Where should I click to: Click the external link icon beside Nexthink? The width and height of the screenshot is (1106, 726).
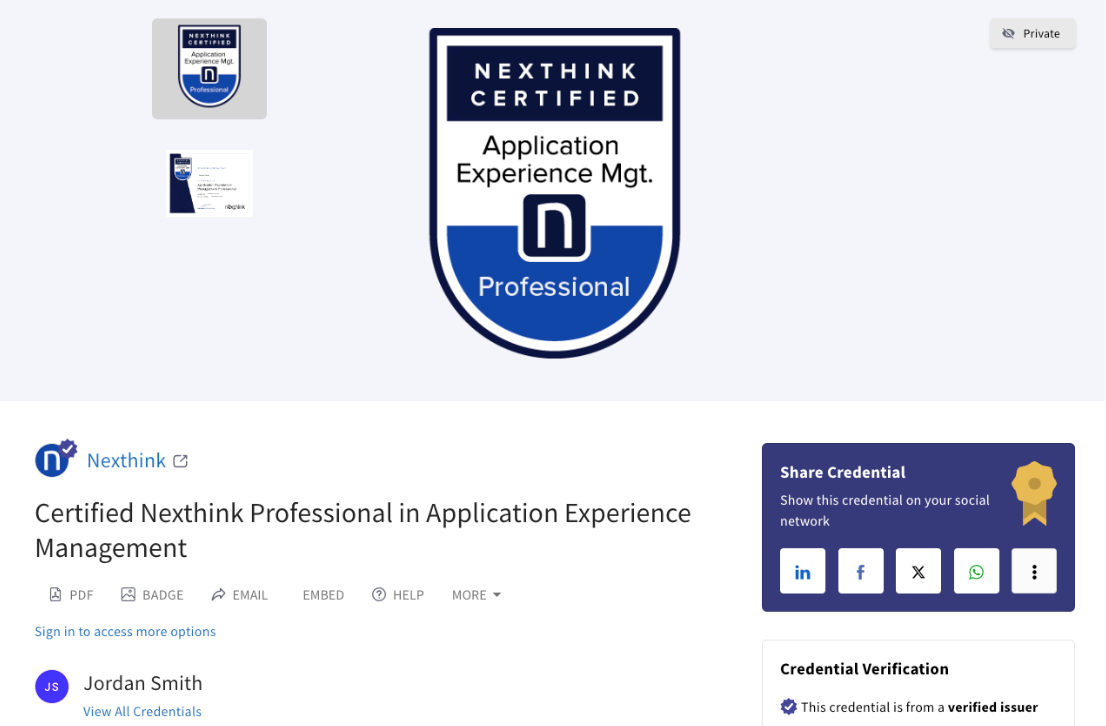click(180, 461)
